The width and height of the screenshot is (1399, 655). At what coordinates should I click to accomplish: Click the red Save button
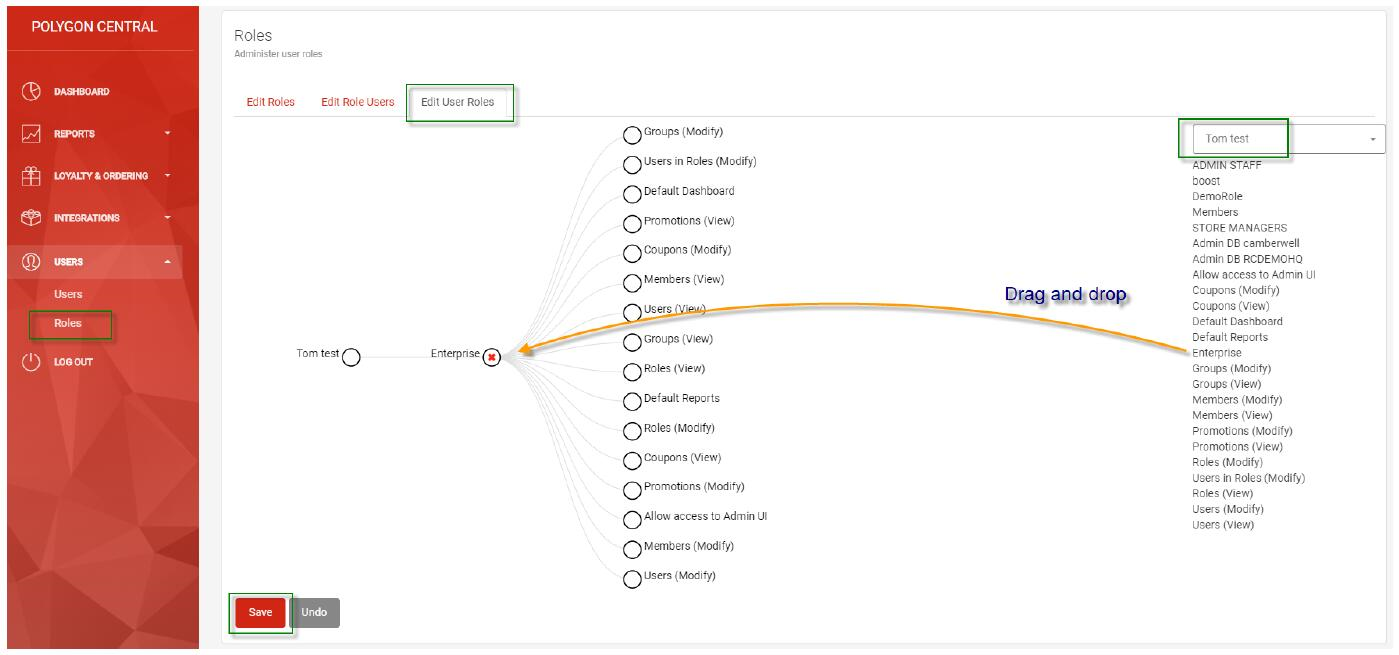(x=260, y=613)
